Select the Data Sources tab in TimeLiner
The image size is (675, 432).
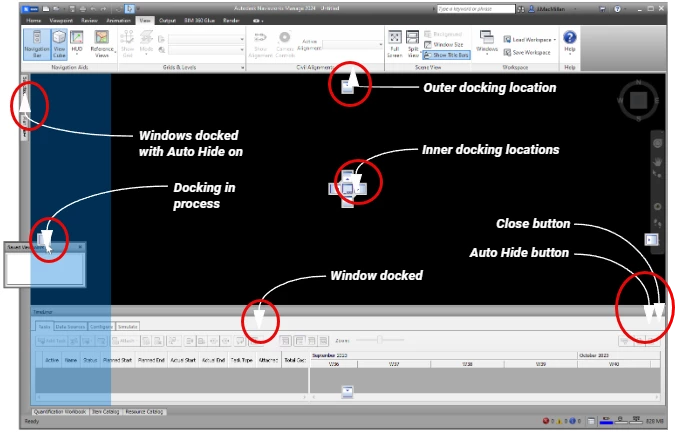point(70,327)
